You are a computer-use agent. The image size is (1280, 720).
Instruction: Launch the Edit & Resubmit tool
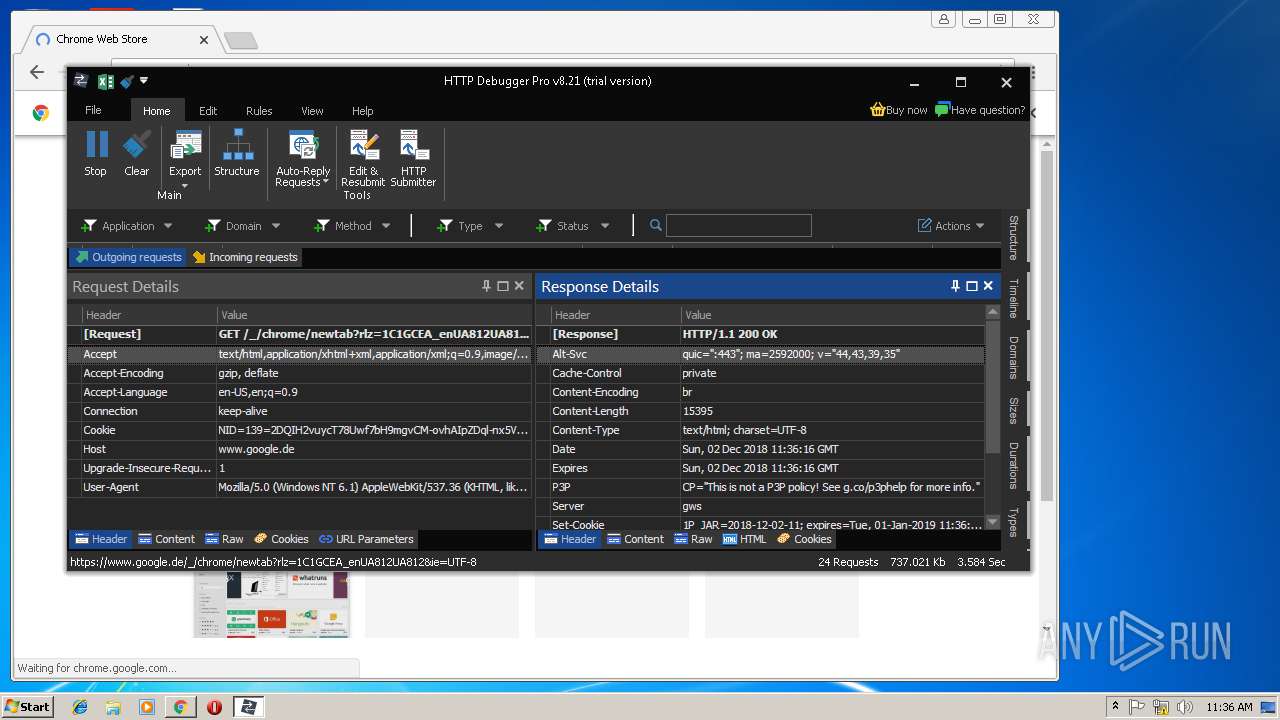[x=362, y=158]
